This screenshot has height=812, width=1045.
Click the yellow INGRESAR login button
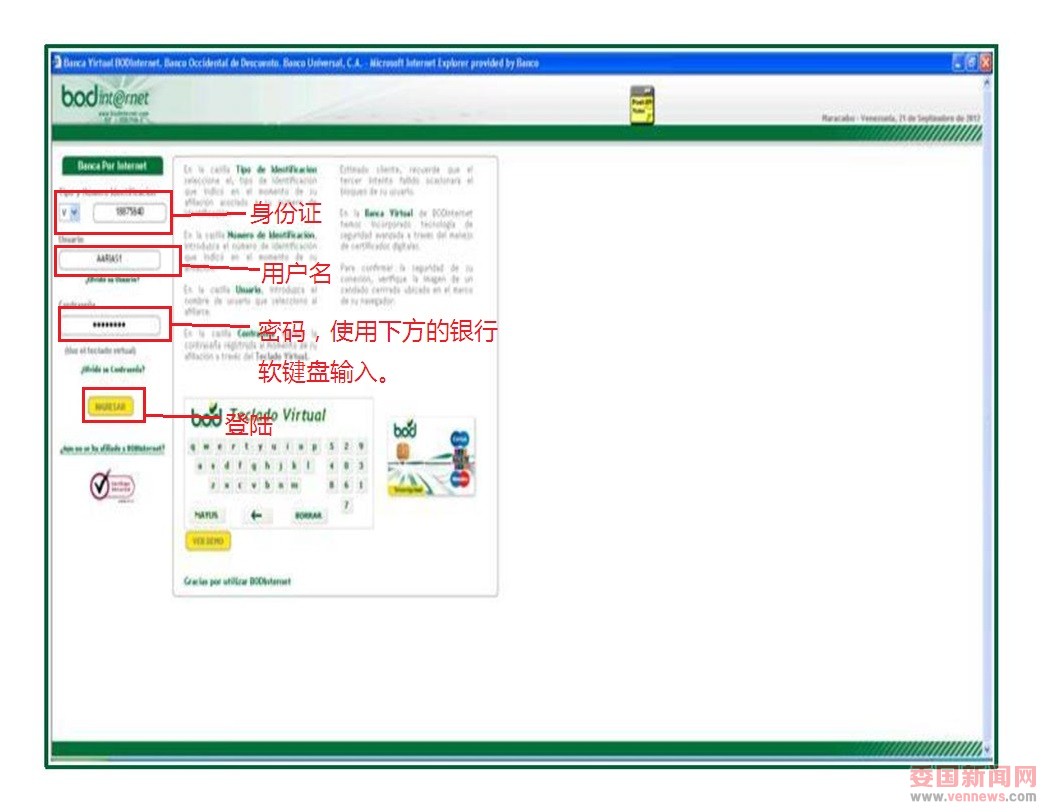(x=111, y=407)
